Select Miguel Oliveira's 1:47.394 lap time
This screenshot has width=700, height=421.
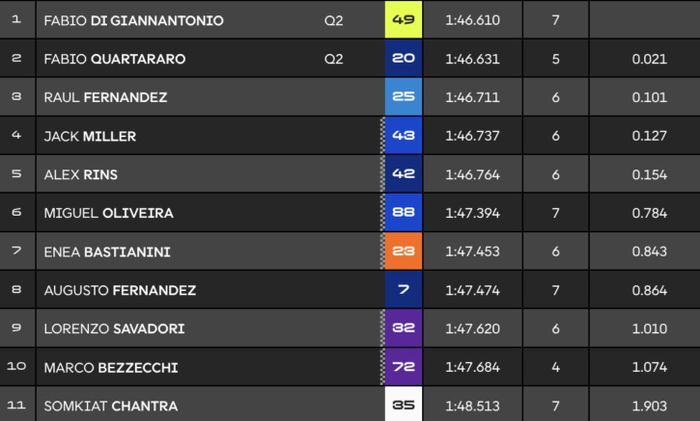[472, 213]
